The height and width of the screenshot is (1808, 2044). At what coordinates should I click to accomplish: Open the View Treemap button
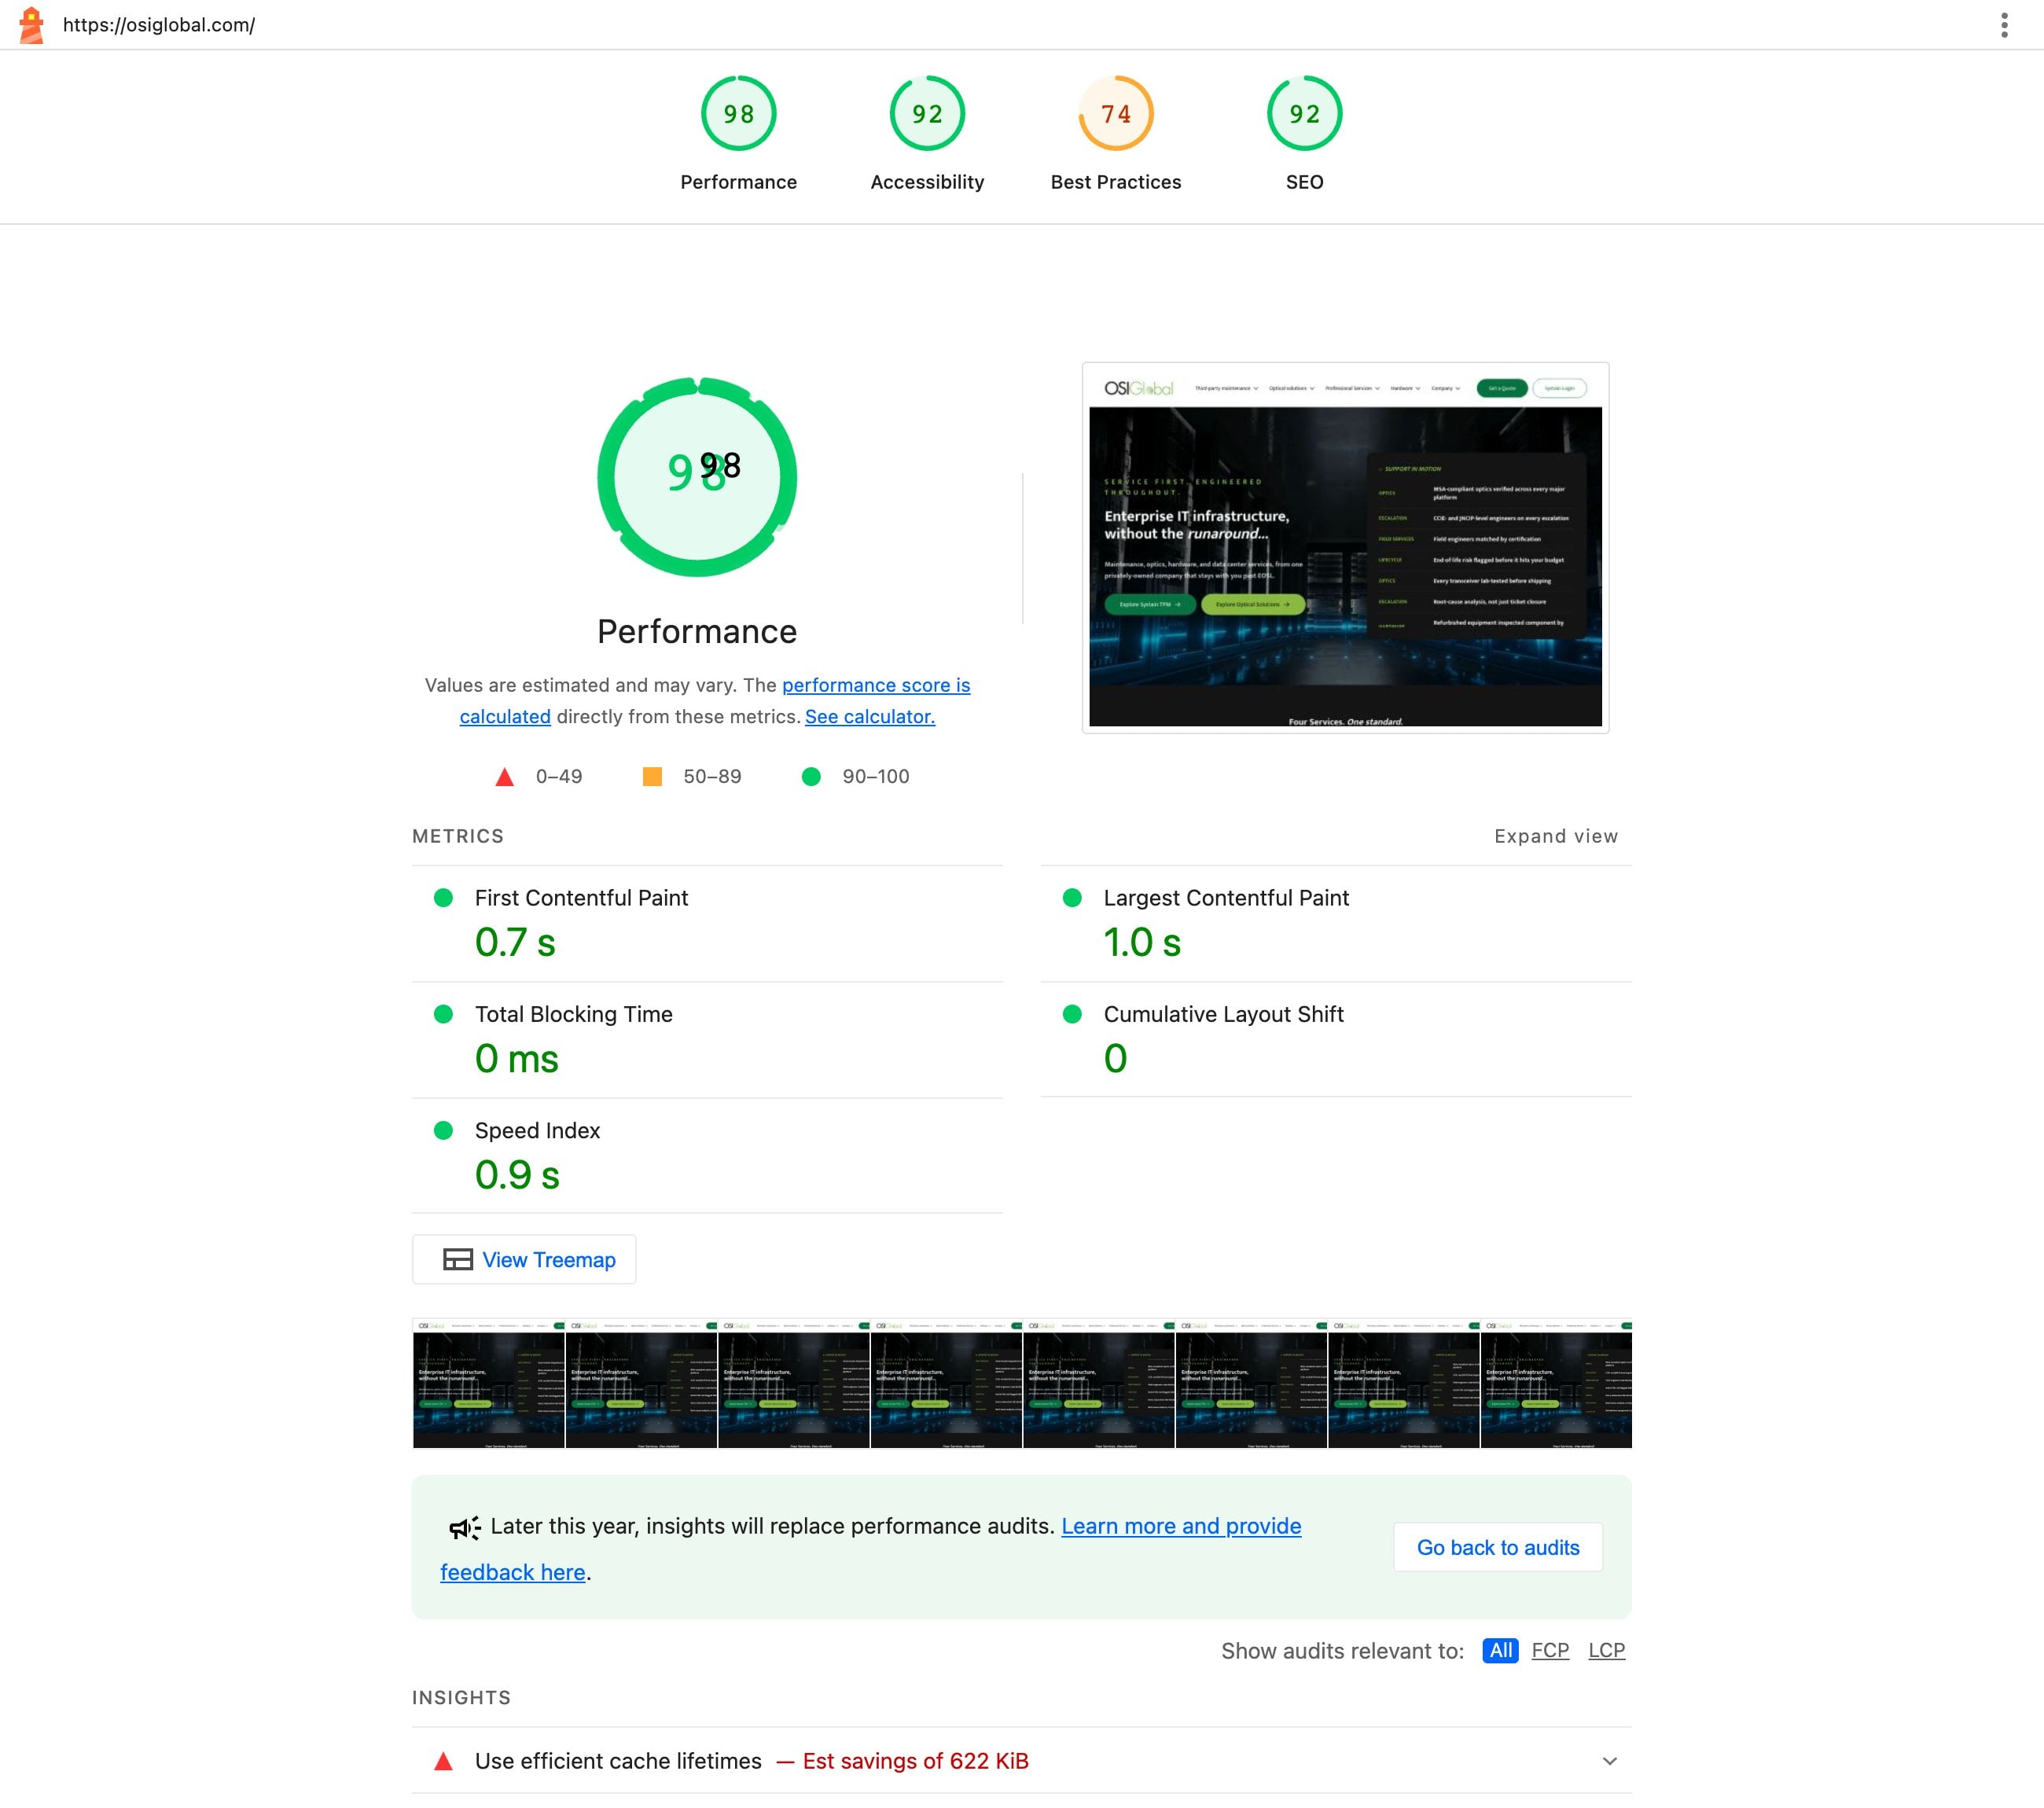[524, 1260]
